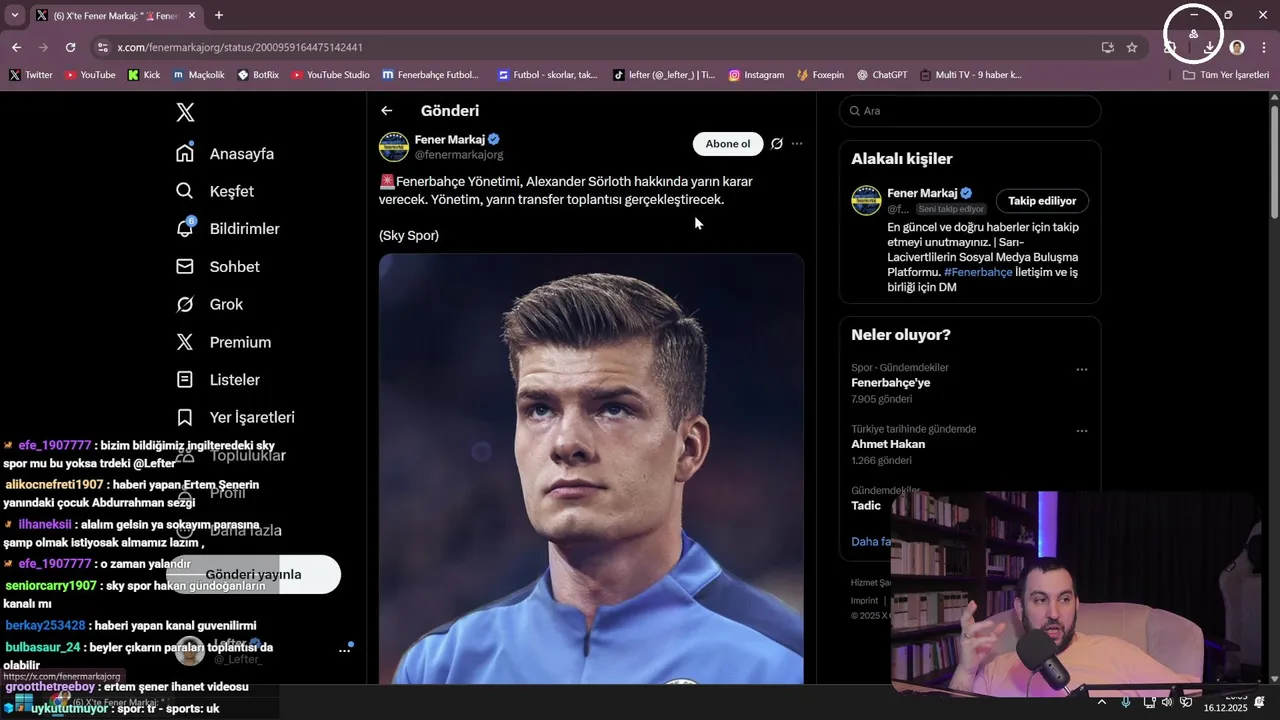Open Keşfet explore page

coord(215,191)
